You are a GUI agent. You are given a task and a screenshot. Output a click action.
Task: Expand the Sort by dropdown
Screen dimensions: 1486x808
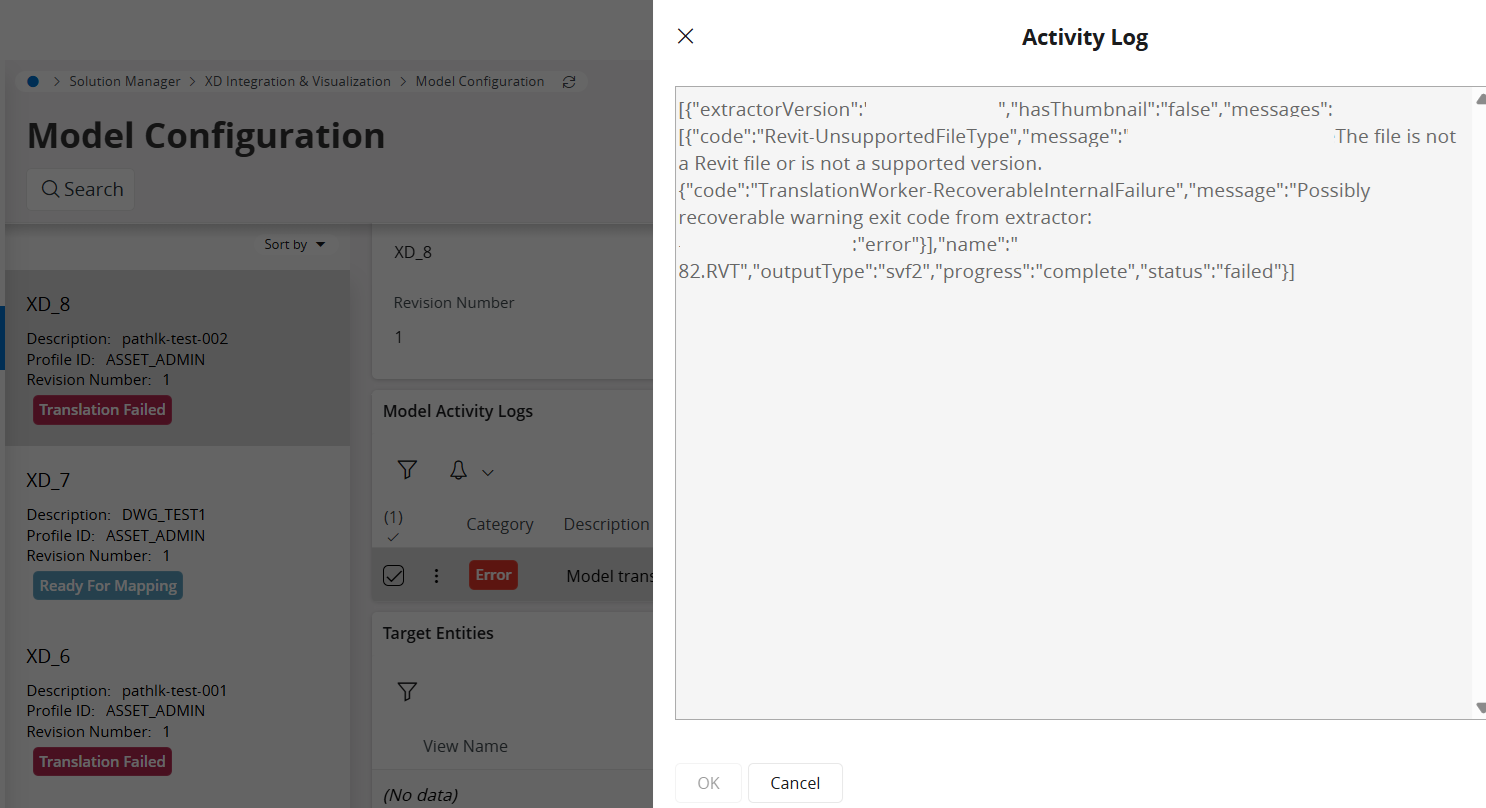tap(295, 244)
